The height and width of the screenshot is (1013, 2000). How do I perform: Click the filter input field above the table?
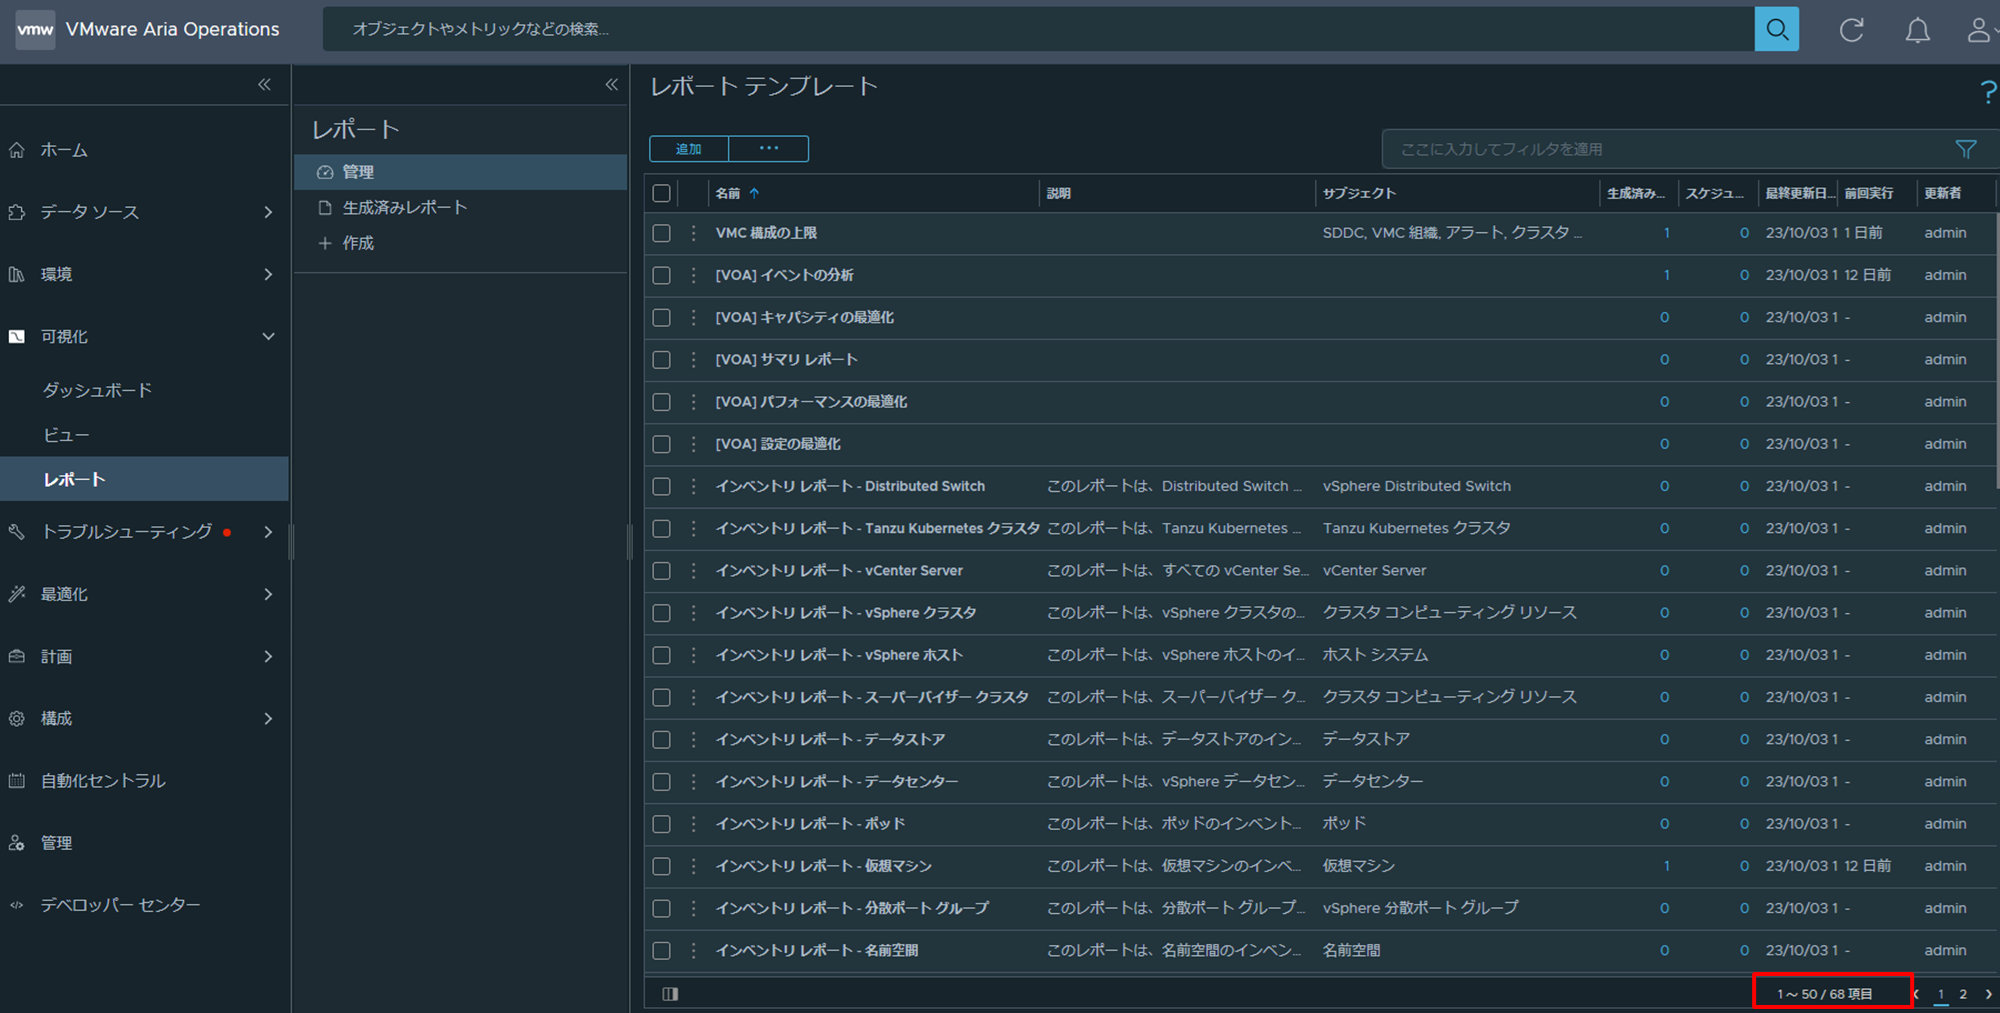(x=1660, y=148)
